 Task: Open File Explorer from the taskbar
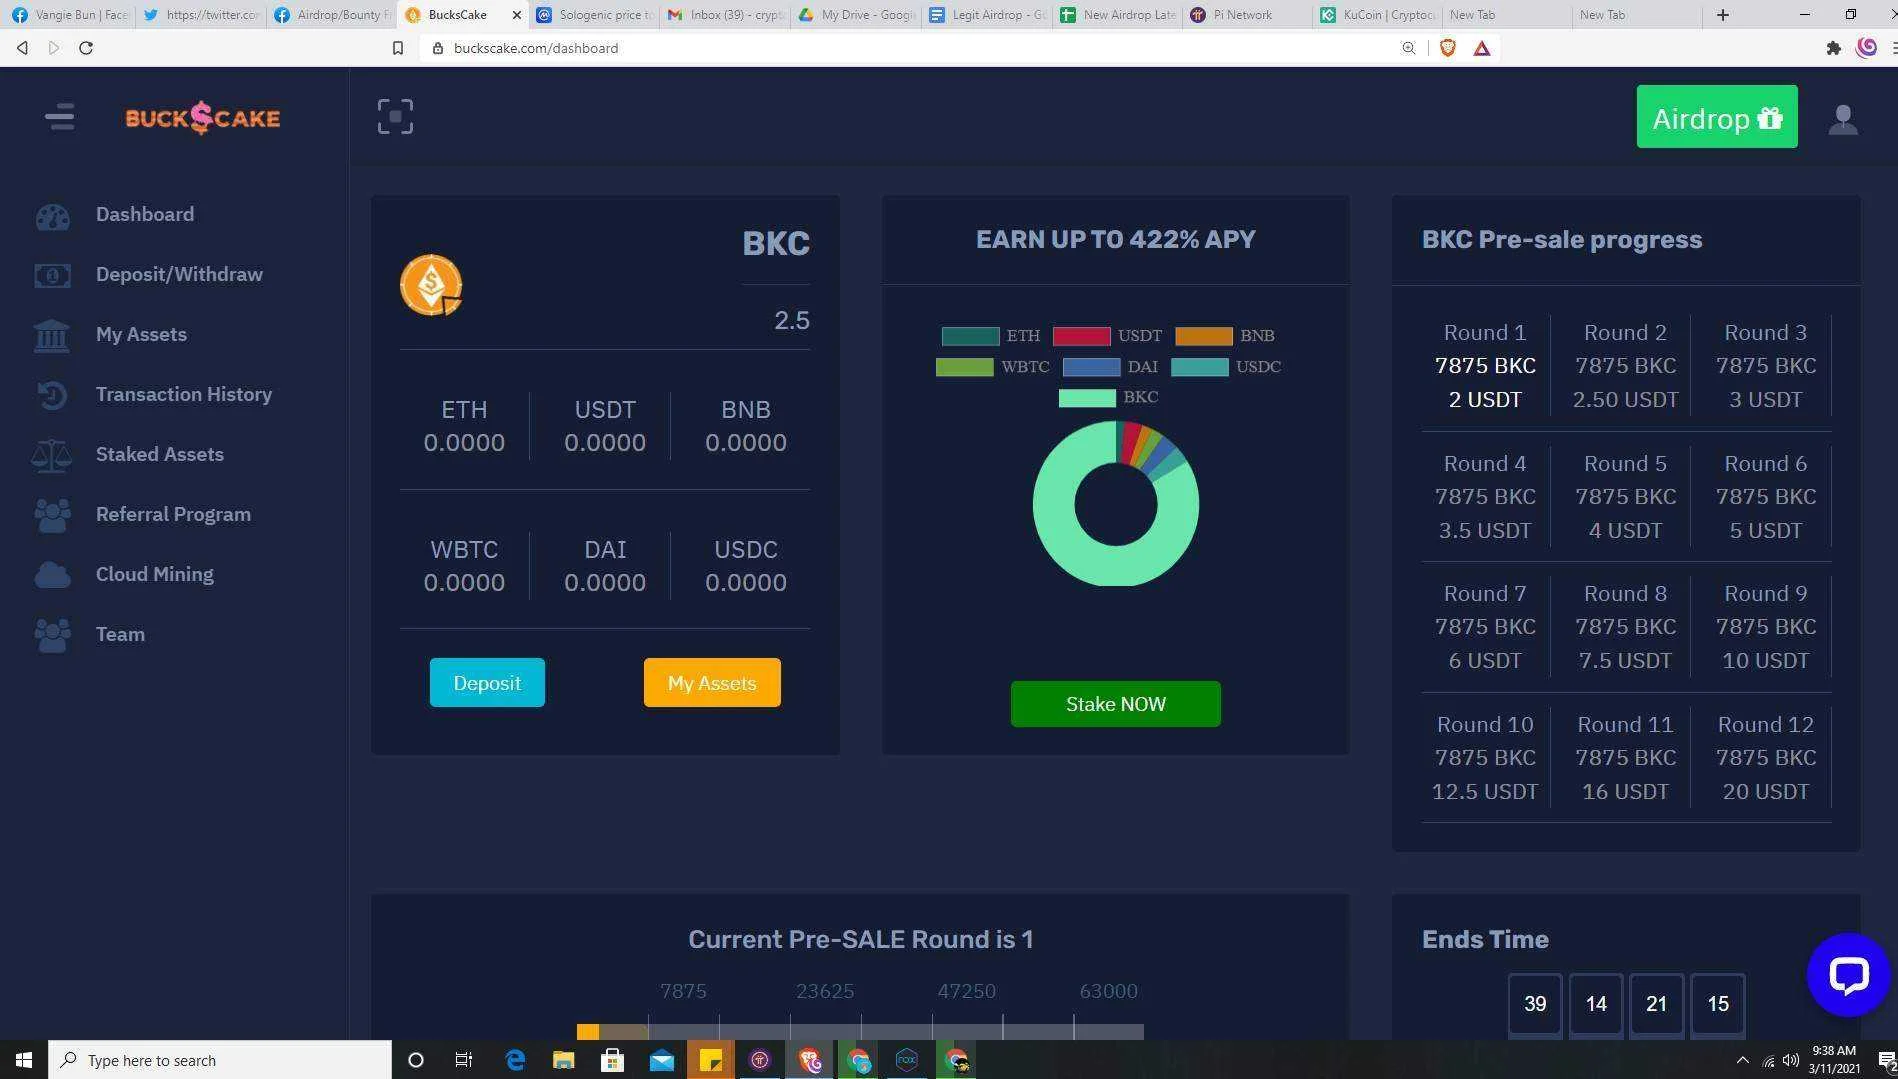point(564,1060)
